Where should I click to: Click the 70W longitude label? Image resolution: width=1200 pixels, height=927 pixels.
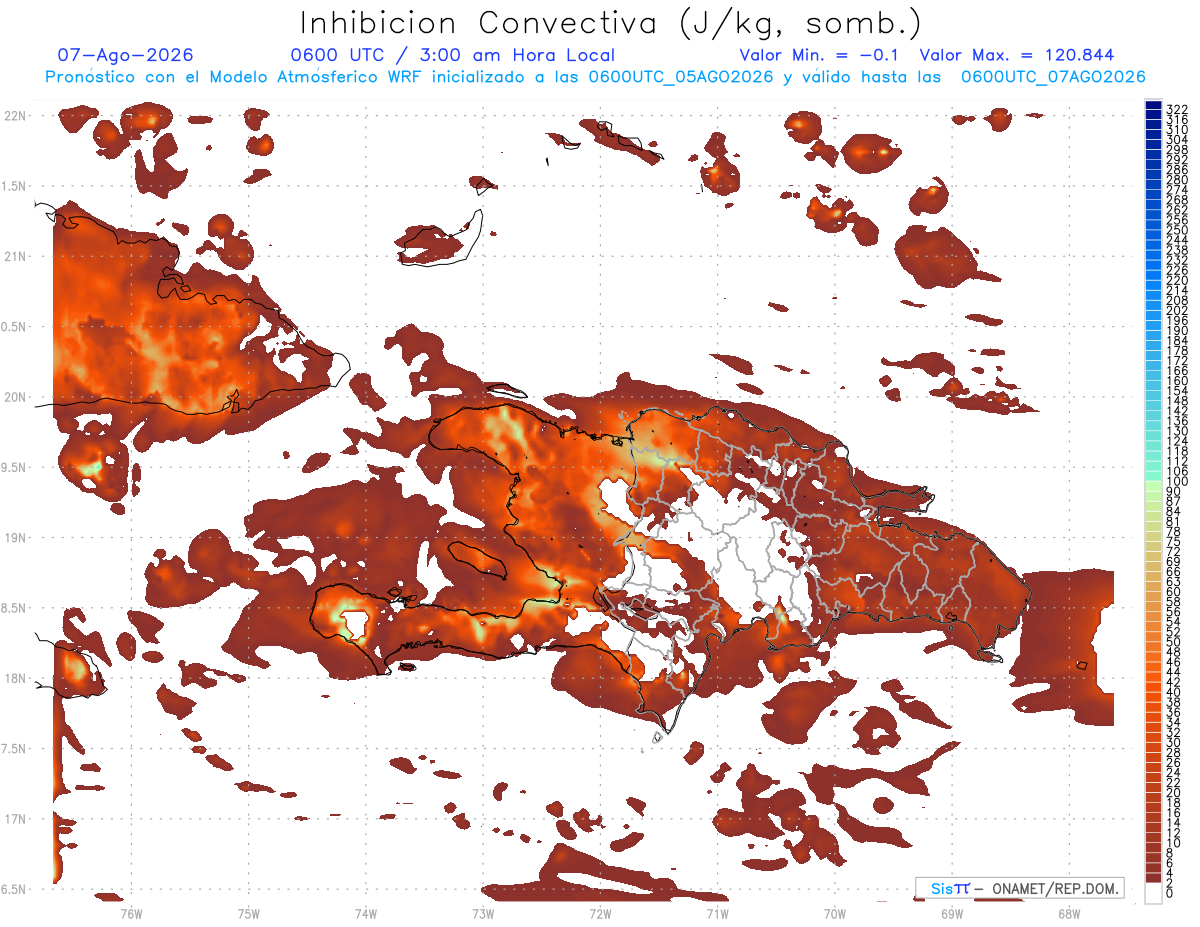(835, 913)
